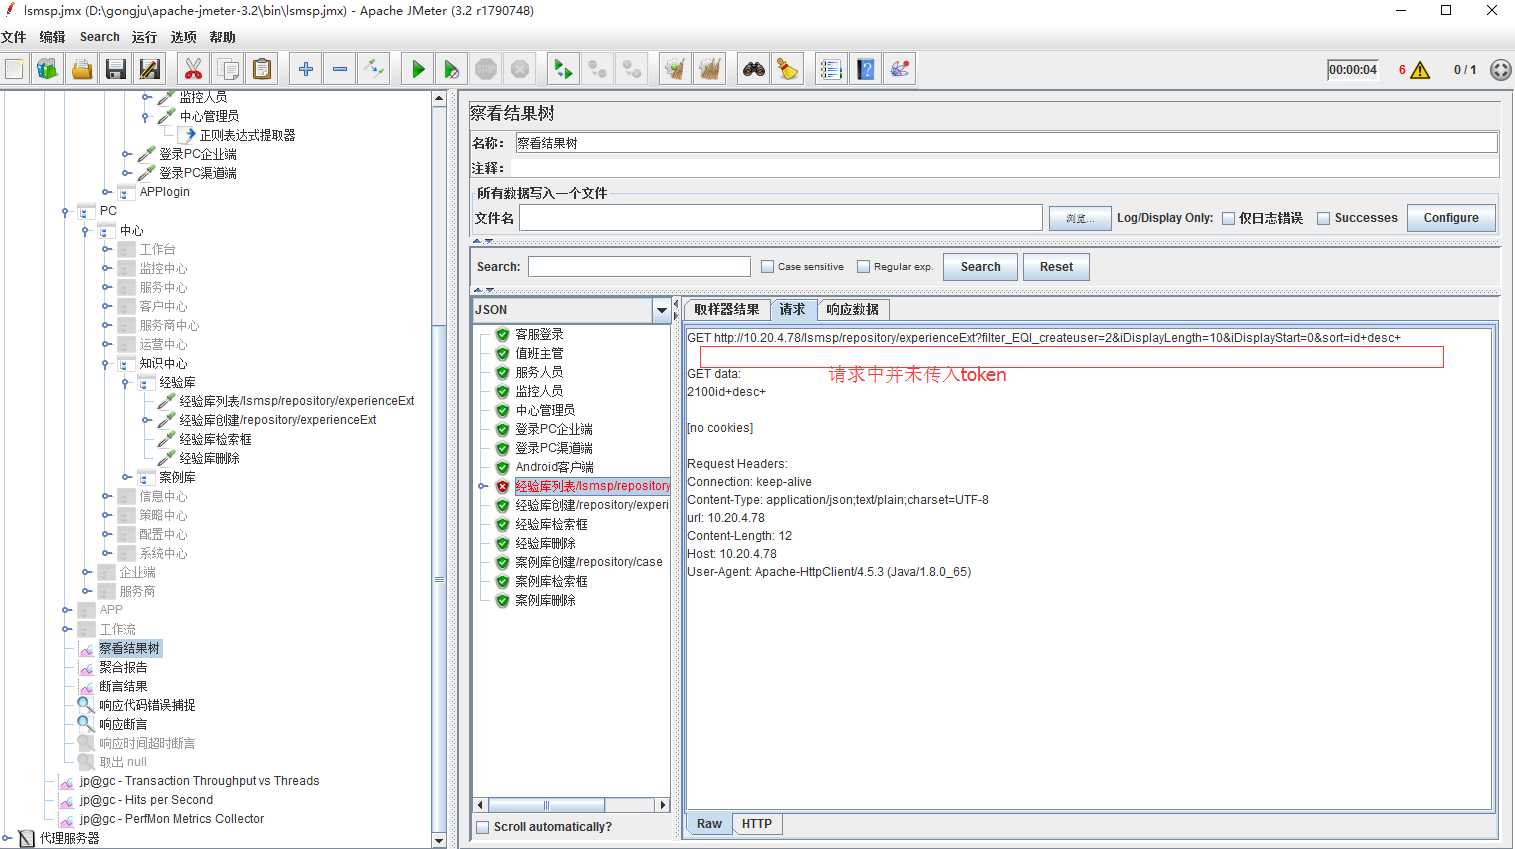The width and height of the screenshot is (1515, 849).
Task: Click the Paste clipboard toolbar icon
Action: (x=262, y=69)
